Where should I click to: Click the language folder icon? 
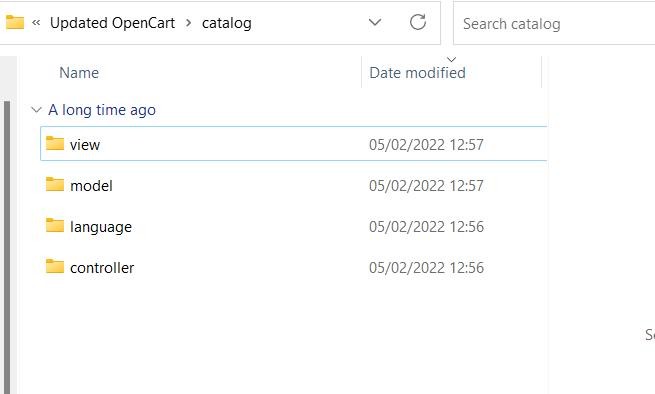55,225
